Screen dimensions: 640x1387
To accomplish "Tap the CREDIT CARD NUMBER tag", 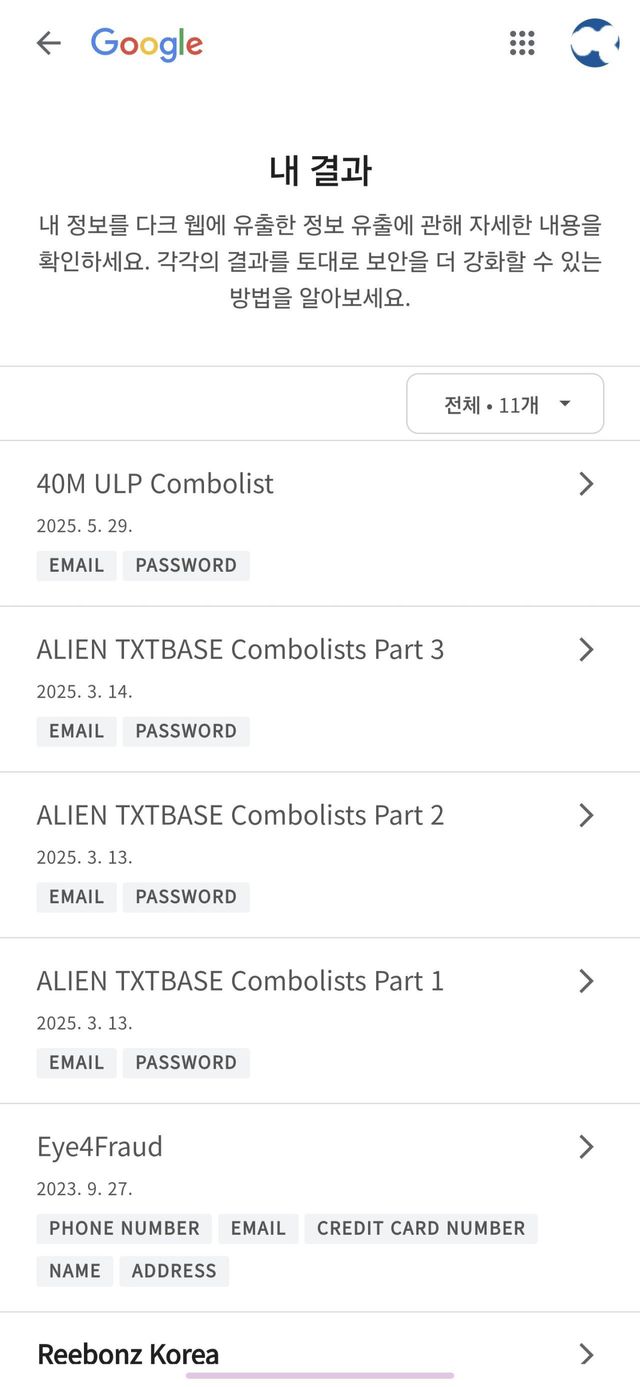I will pos(421,1229).
